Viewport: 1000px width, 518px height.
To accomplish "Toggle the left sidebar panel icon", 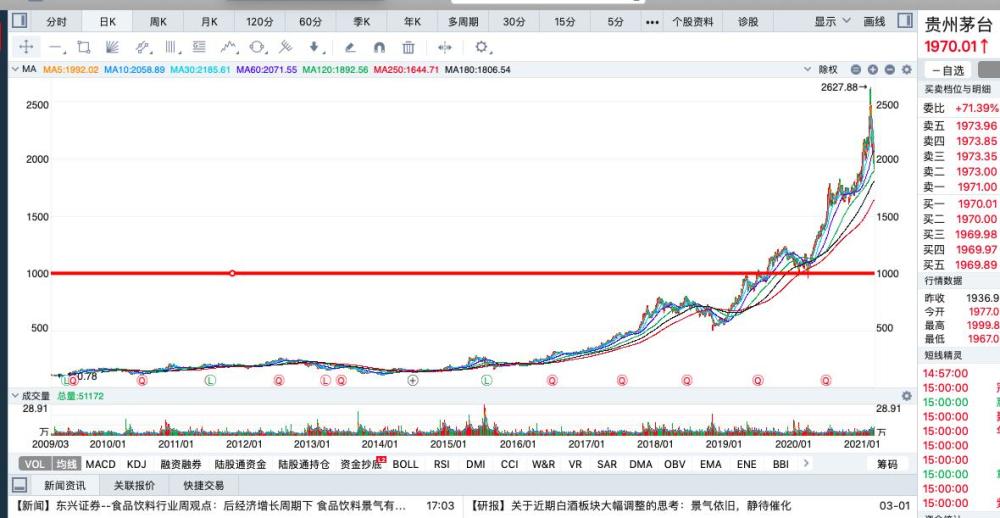I will 19,20.
